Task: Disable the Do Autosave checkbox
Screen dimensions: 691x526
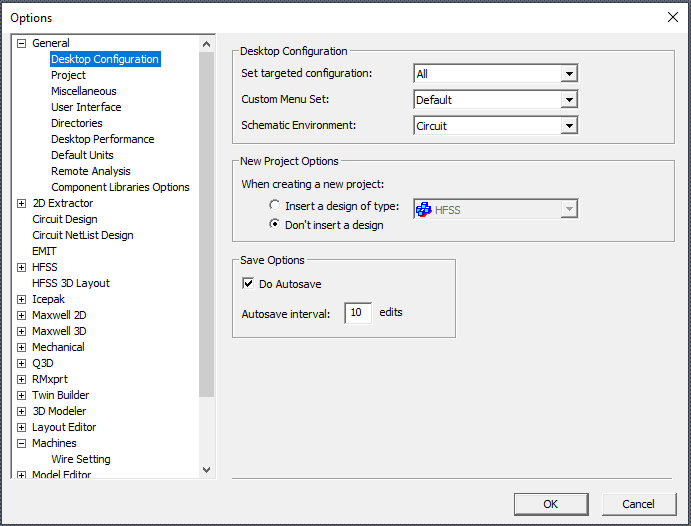Action: pos(248,284)
